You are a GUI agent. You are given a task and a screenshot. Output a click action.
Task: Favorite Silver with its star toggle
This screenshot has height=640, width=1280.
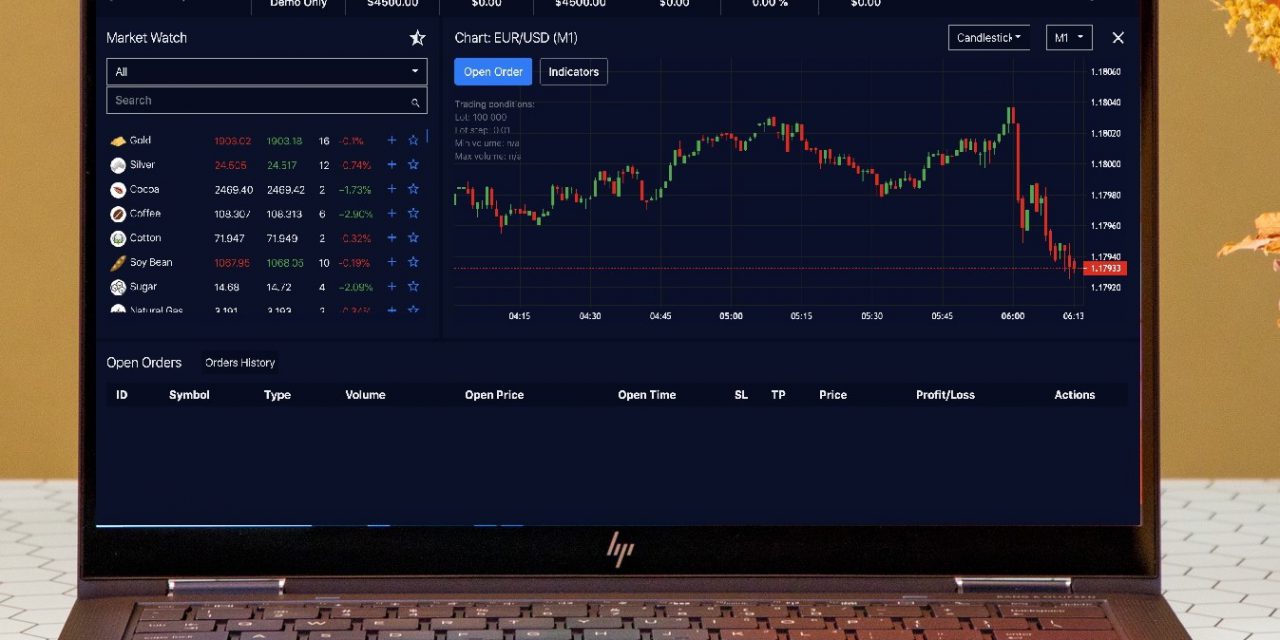(x=413, y=165)
